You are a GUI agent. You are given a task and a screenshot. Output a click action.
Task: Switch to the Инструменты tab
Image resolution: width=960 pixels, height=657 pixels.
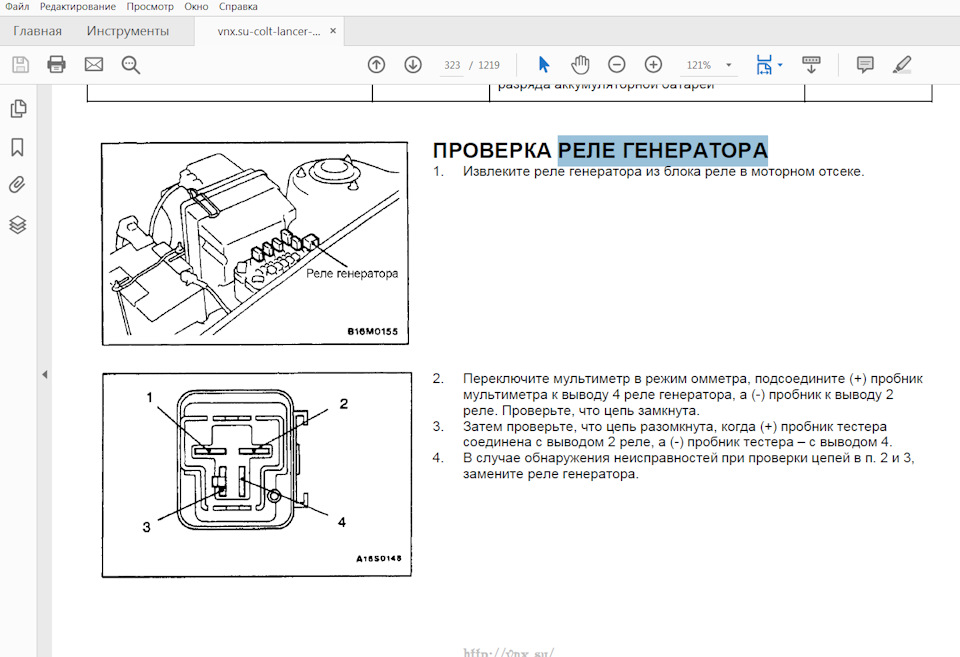tap(127, 31)
